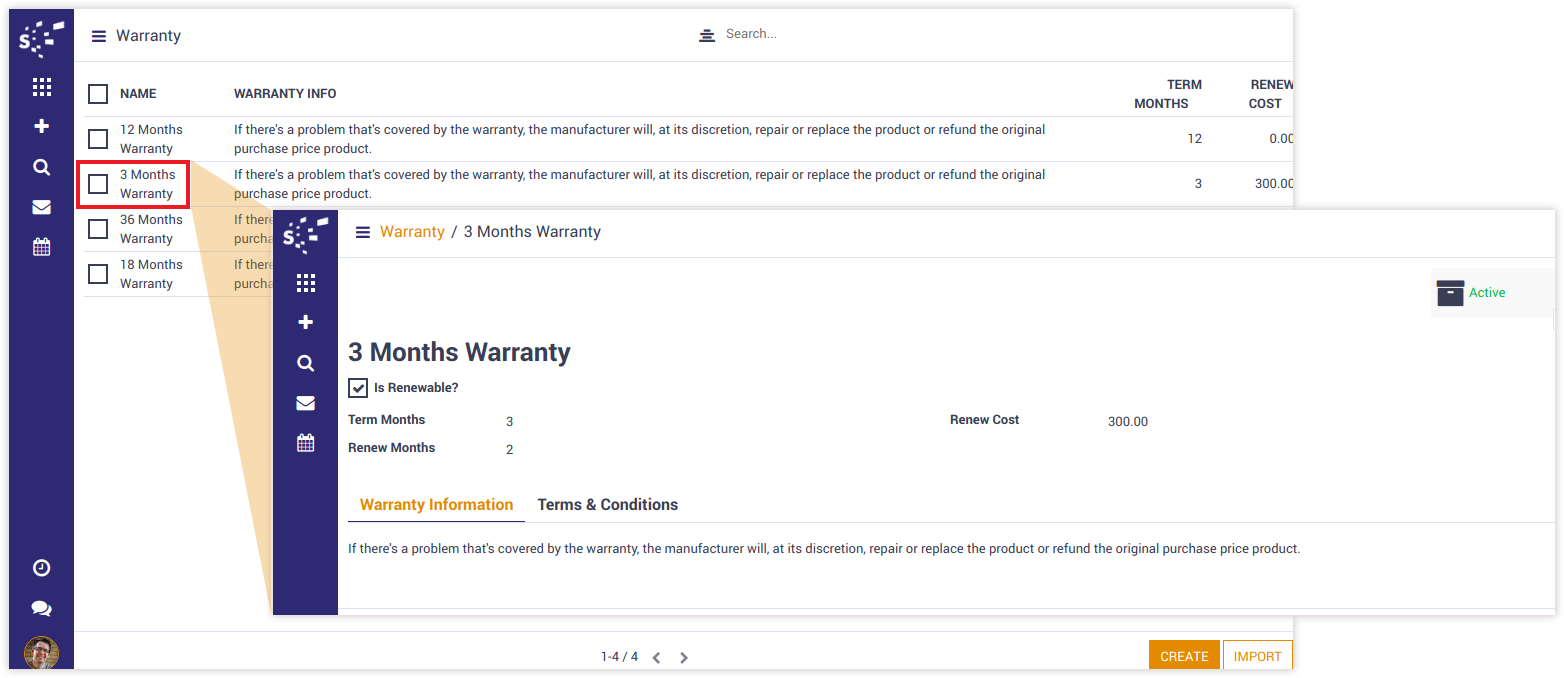Tick the 36 Months Warranty checkbox
Viewport: 1564px width, 678px height.
98,229
